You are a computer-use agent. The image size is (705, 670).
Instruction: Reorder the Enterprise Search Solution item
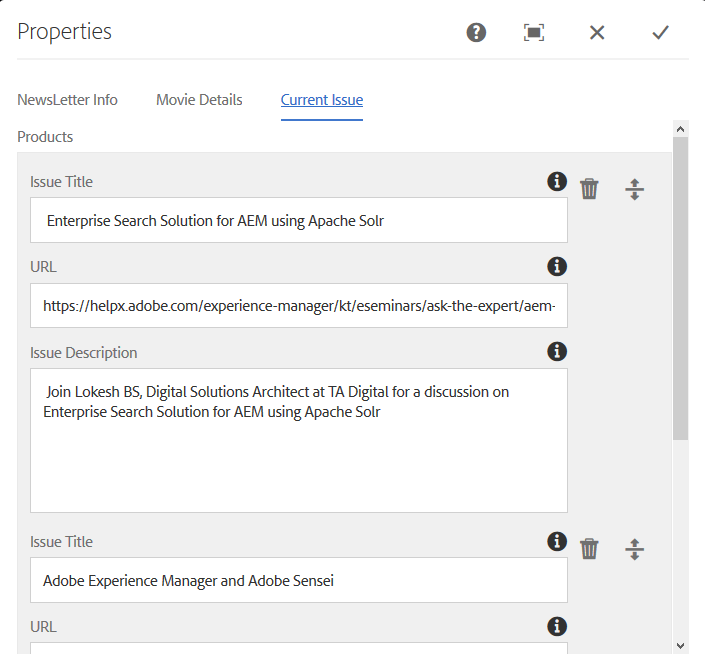coord(634,189)
